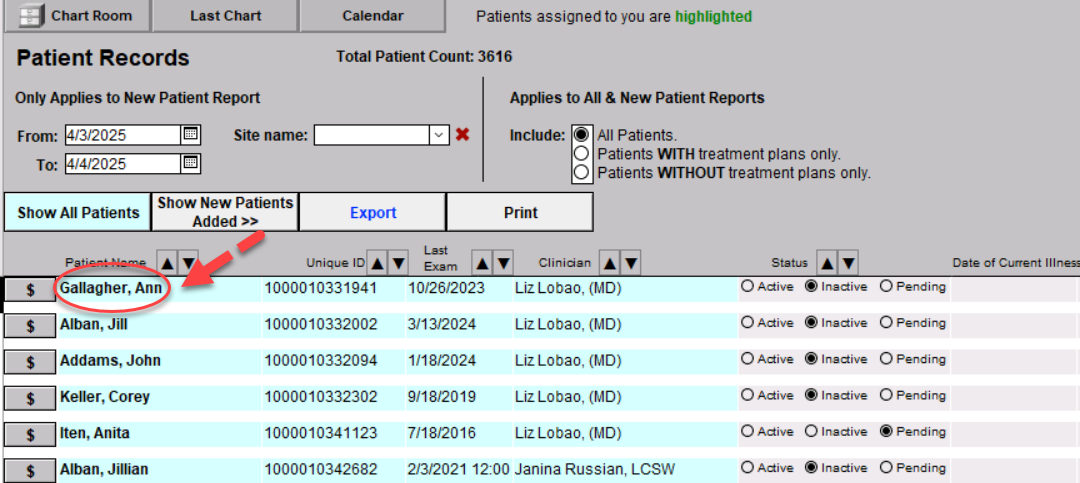Screen dimensions: 1080x483
Task: Open the To date calendar picker
Action: [x=191, y=163]
